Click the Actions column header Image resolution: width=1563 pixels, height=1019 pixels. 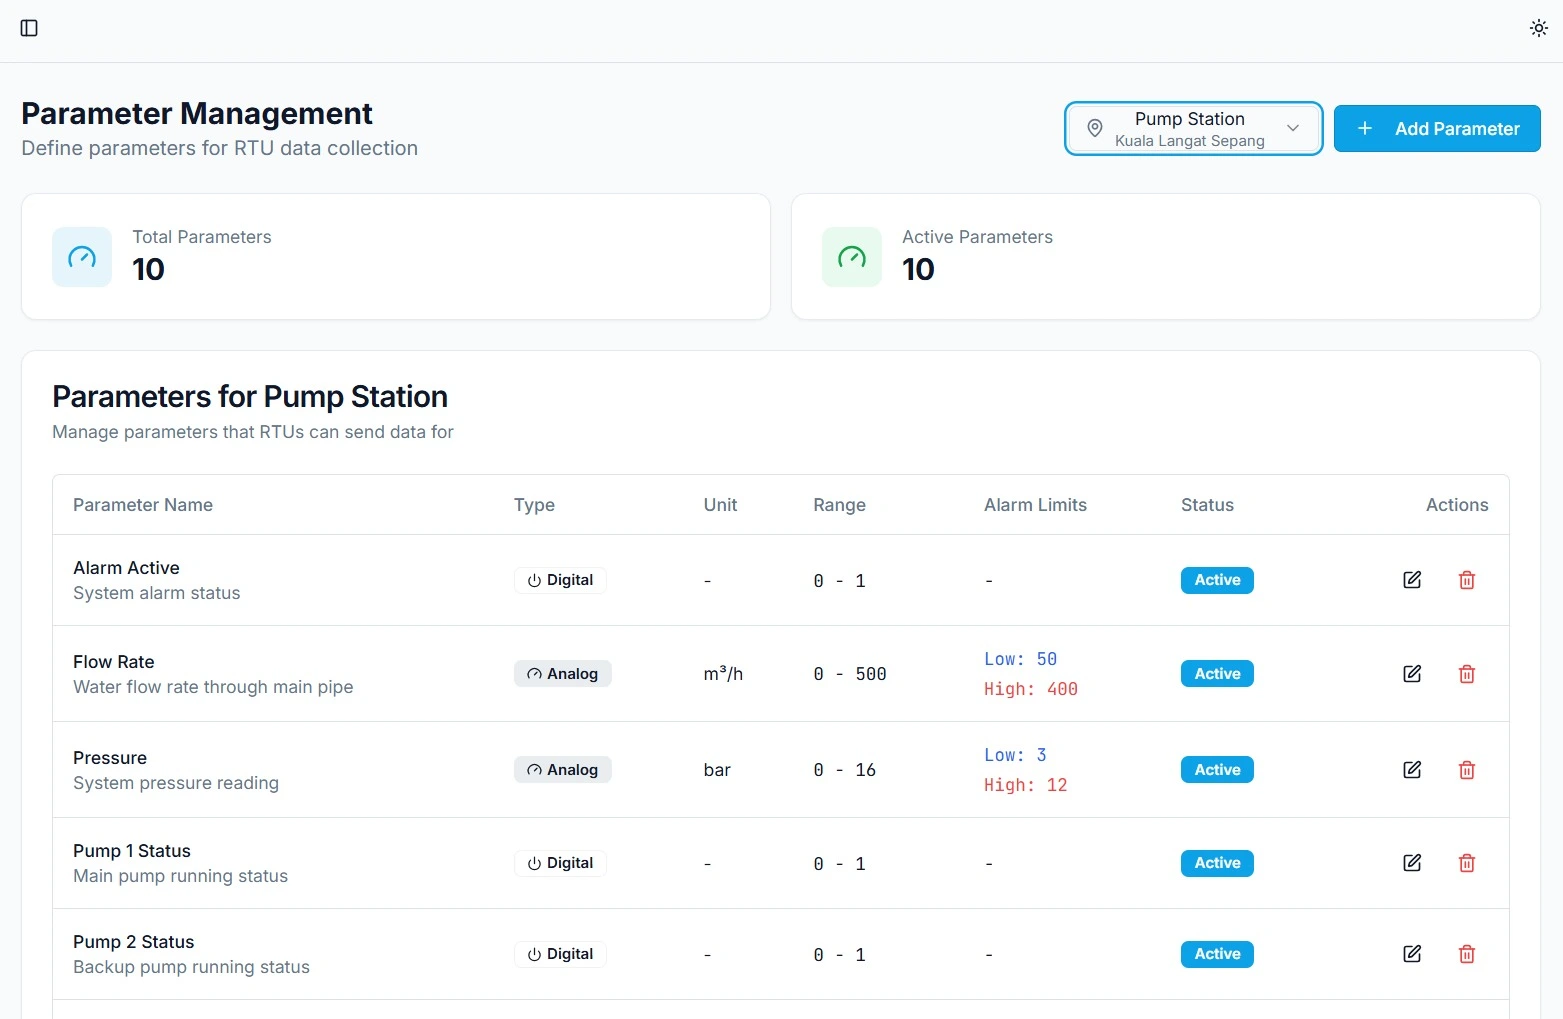point(1457,505)
